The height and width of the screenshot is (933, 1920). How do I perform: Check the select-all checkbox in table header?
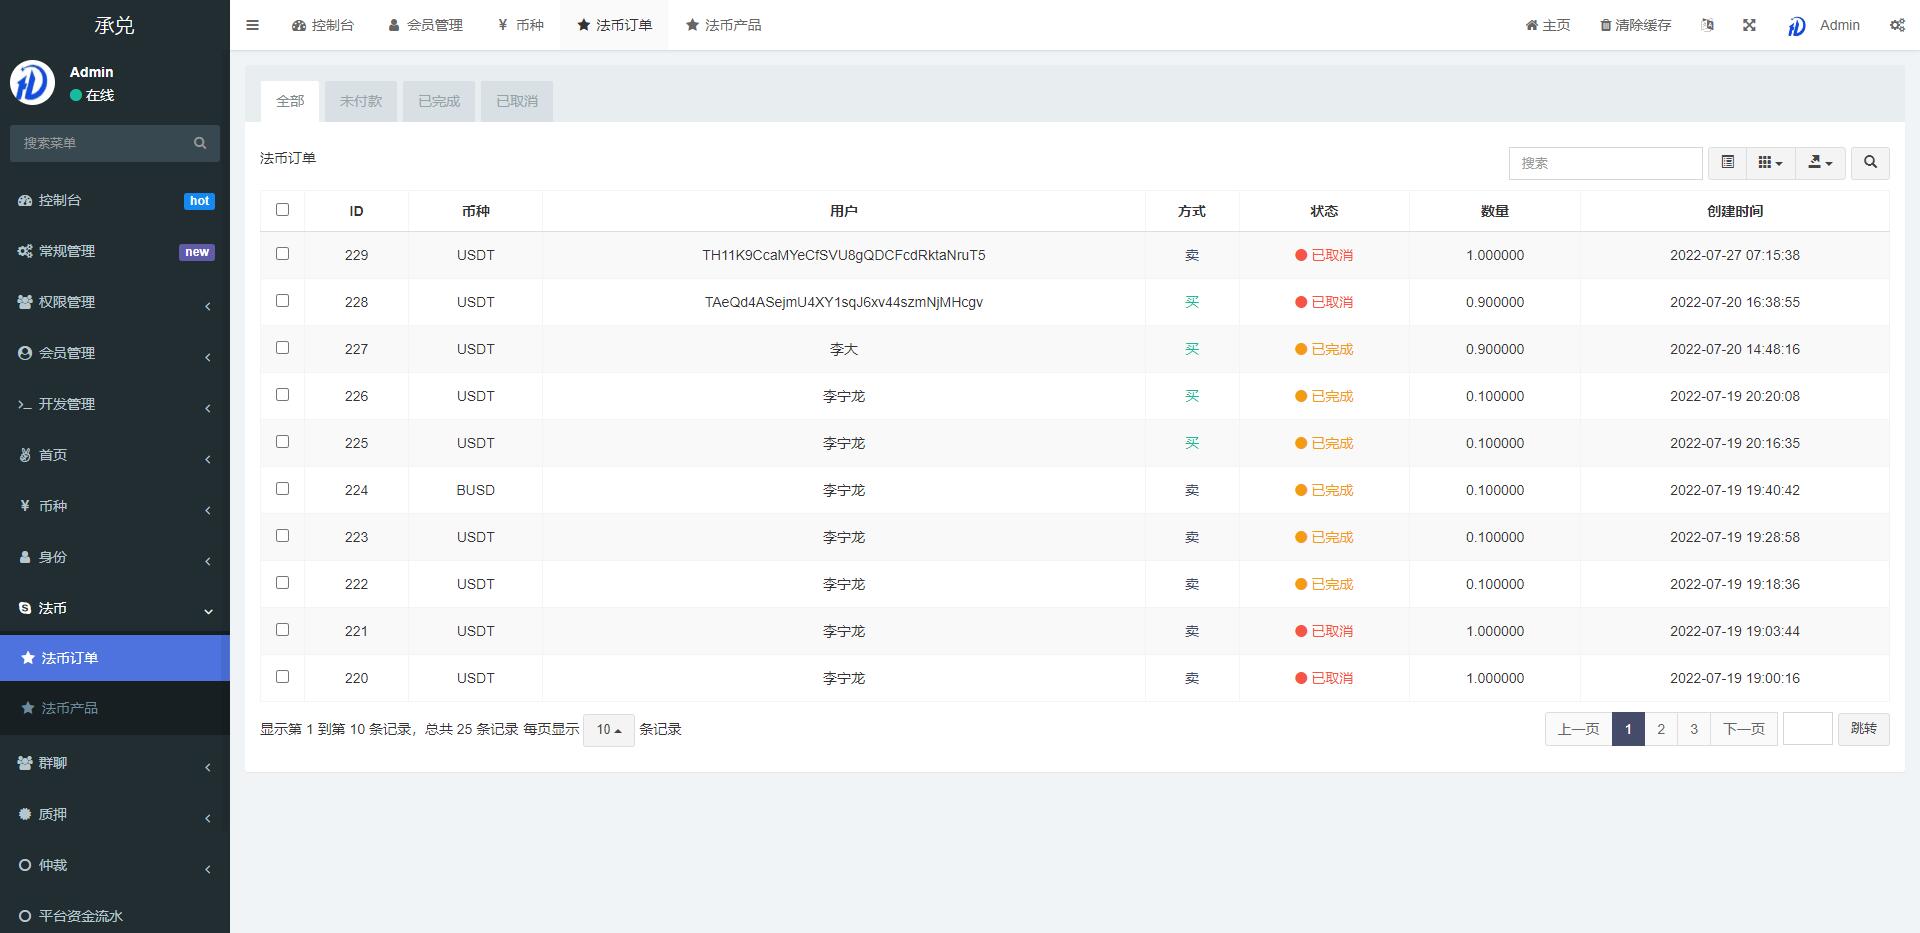point(282,210)
